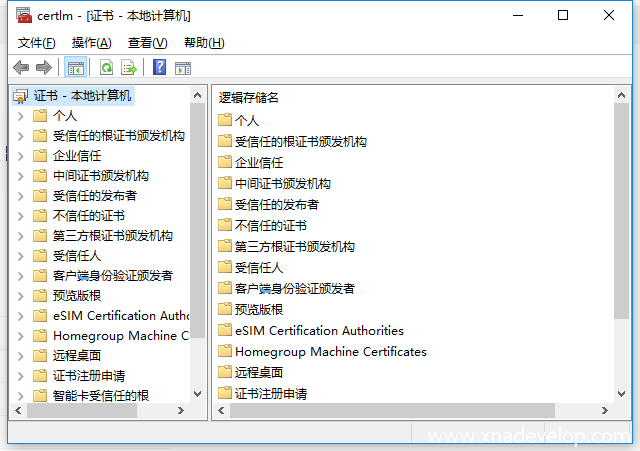
Task: Expand the 个人 node in tree
Action: tap(20, 116)
